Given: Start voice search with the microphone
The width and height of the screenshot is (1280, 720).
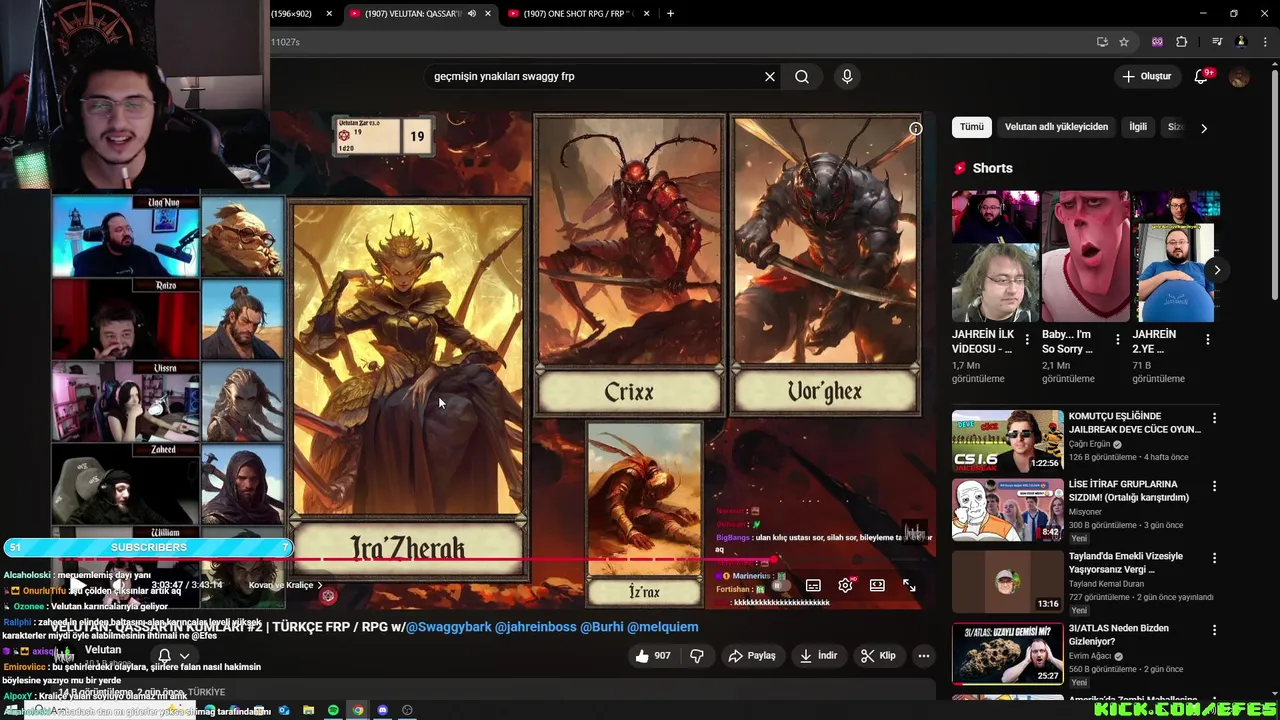Looking at the screenshot, I should coord(847,76).
